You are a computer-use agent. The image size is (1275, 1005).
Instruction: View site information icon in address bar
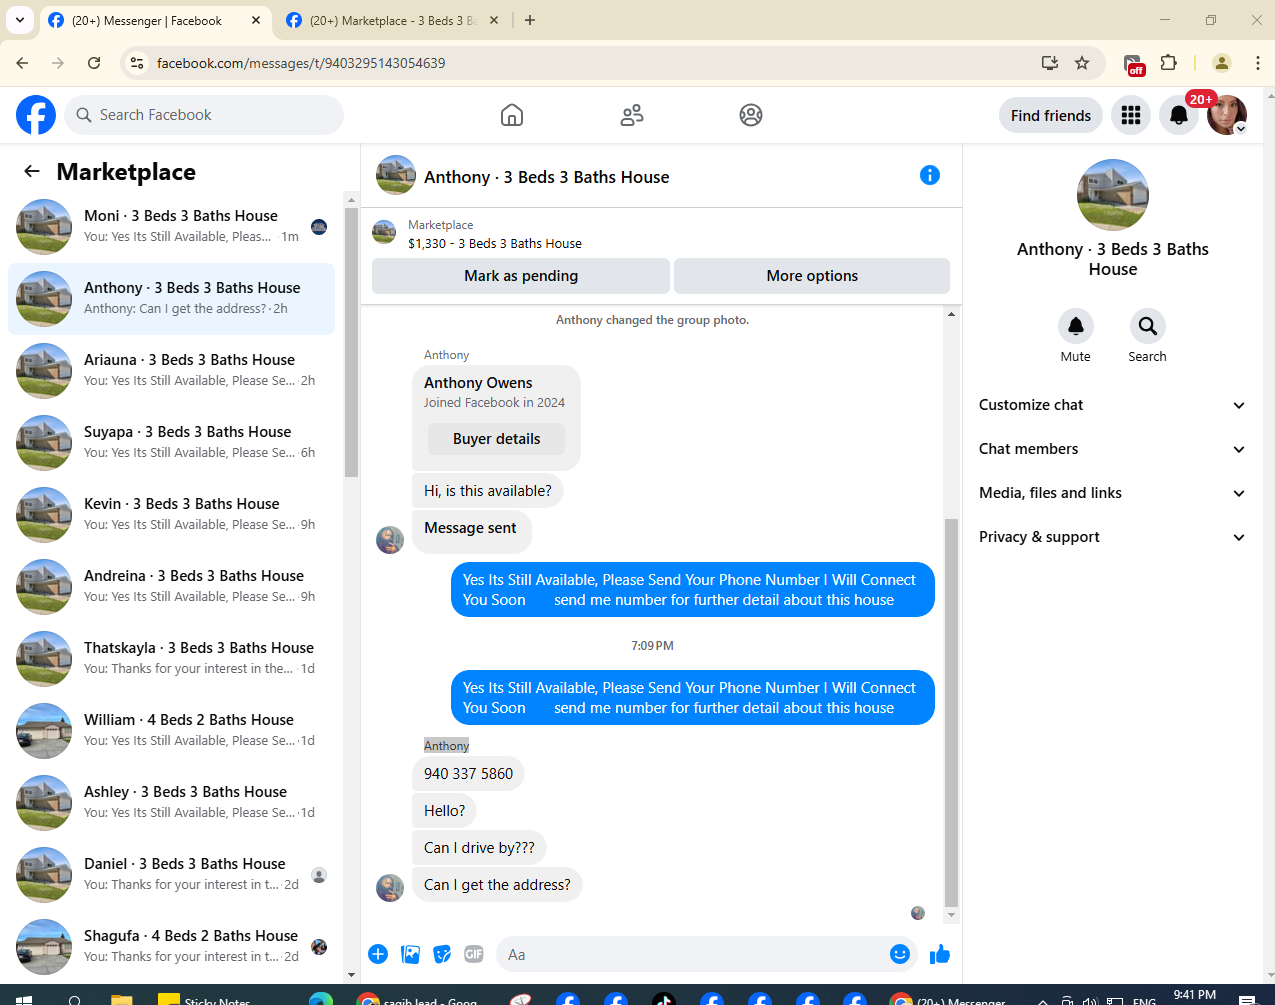138,63
